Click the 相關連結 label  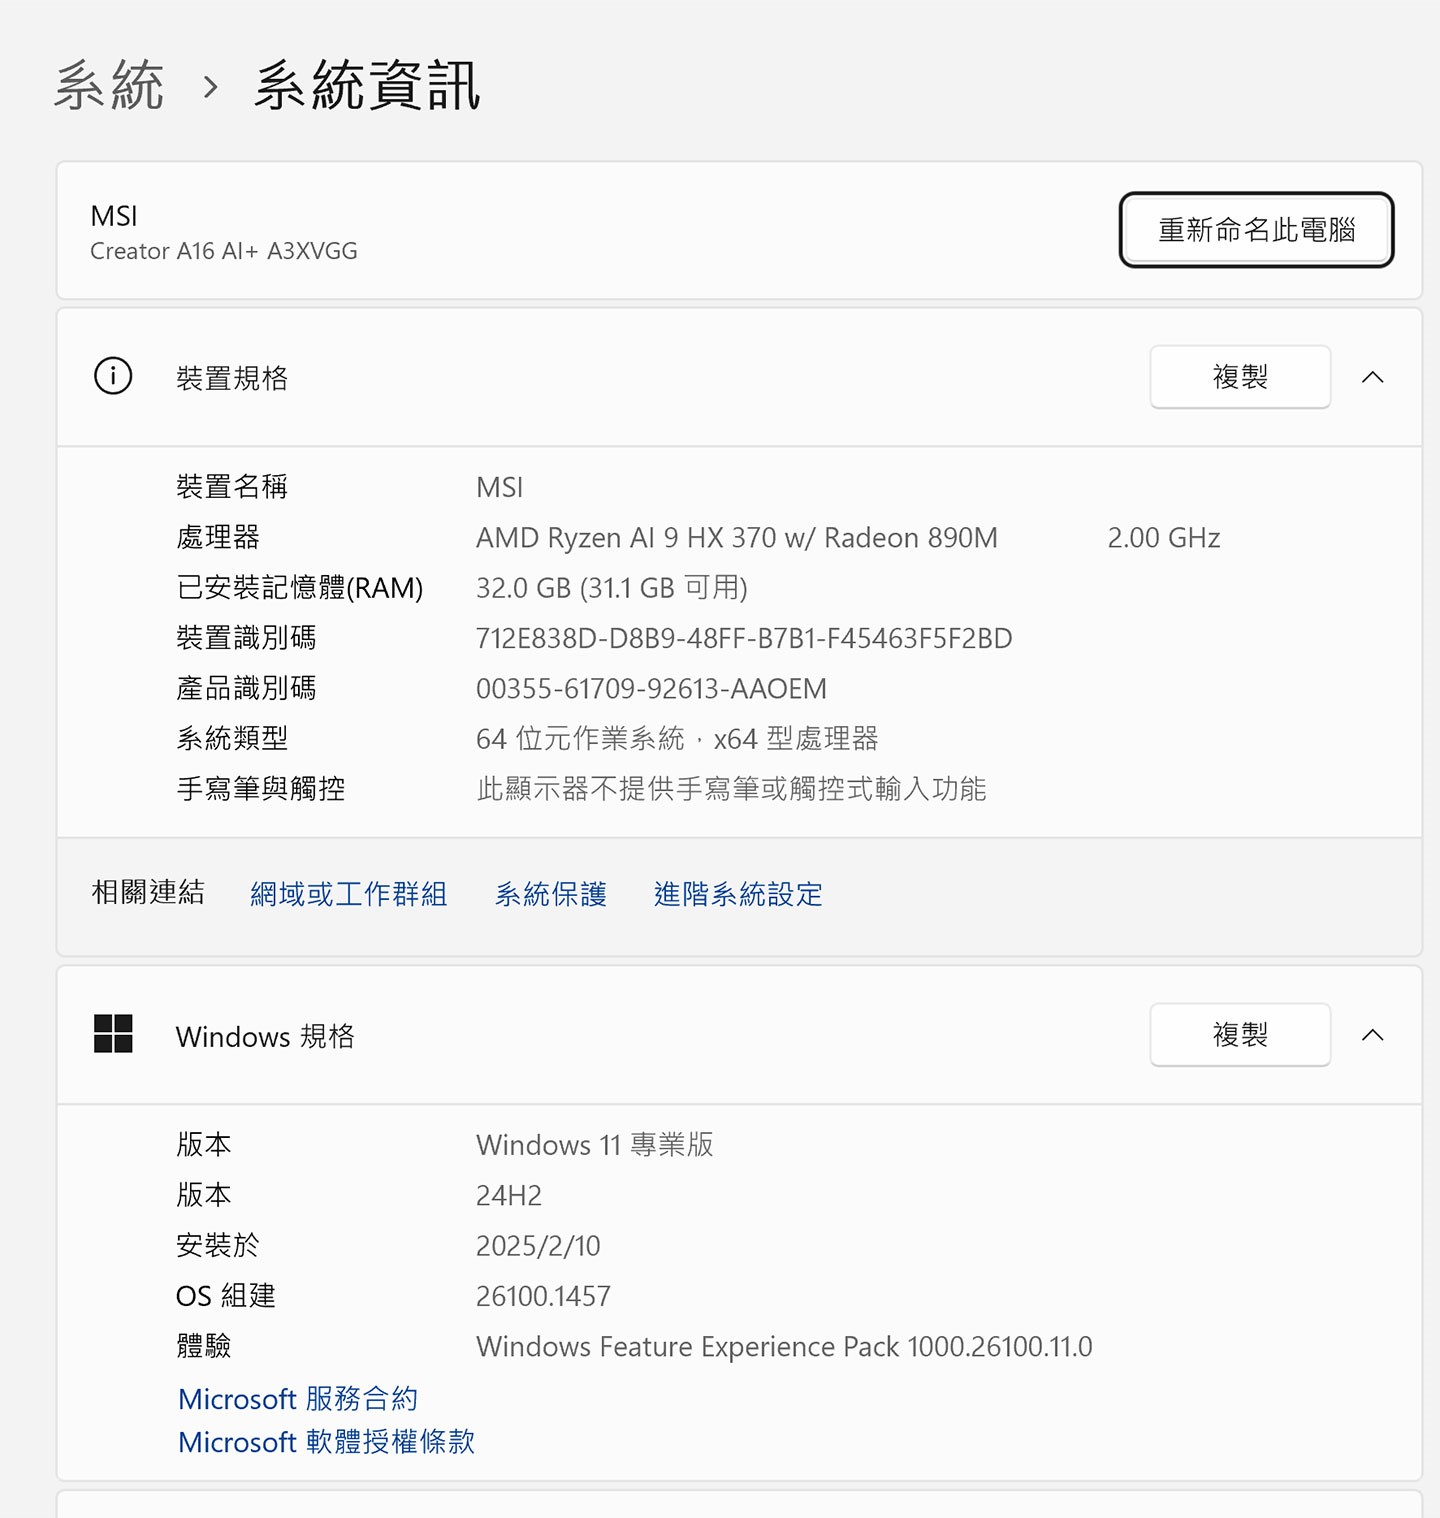click(x=148, y=892)
